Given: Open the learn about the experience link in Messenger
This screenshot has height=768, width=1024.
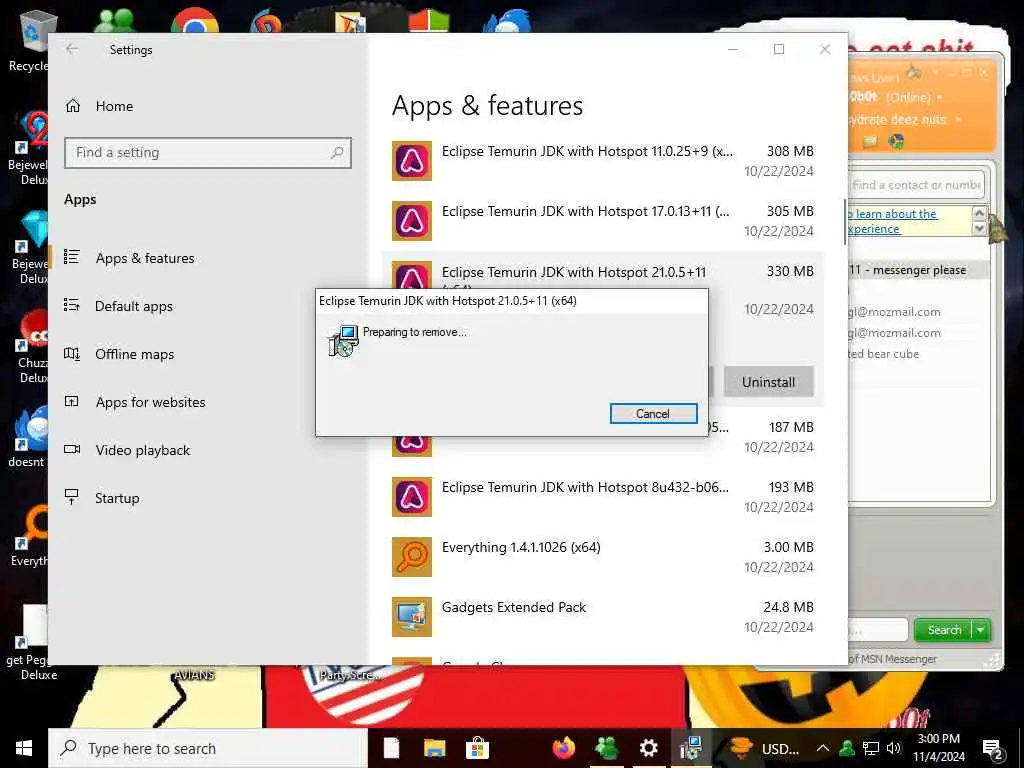Looking at the screenshot, I should click(892, 221).
